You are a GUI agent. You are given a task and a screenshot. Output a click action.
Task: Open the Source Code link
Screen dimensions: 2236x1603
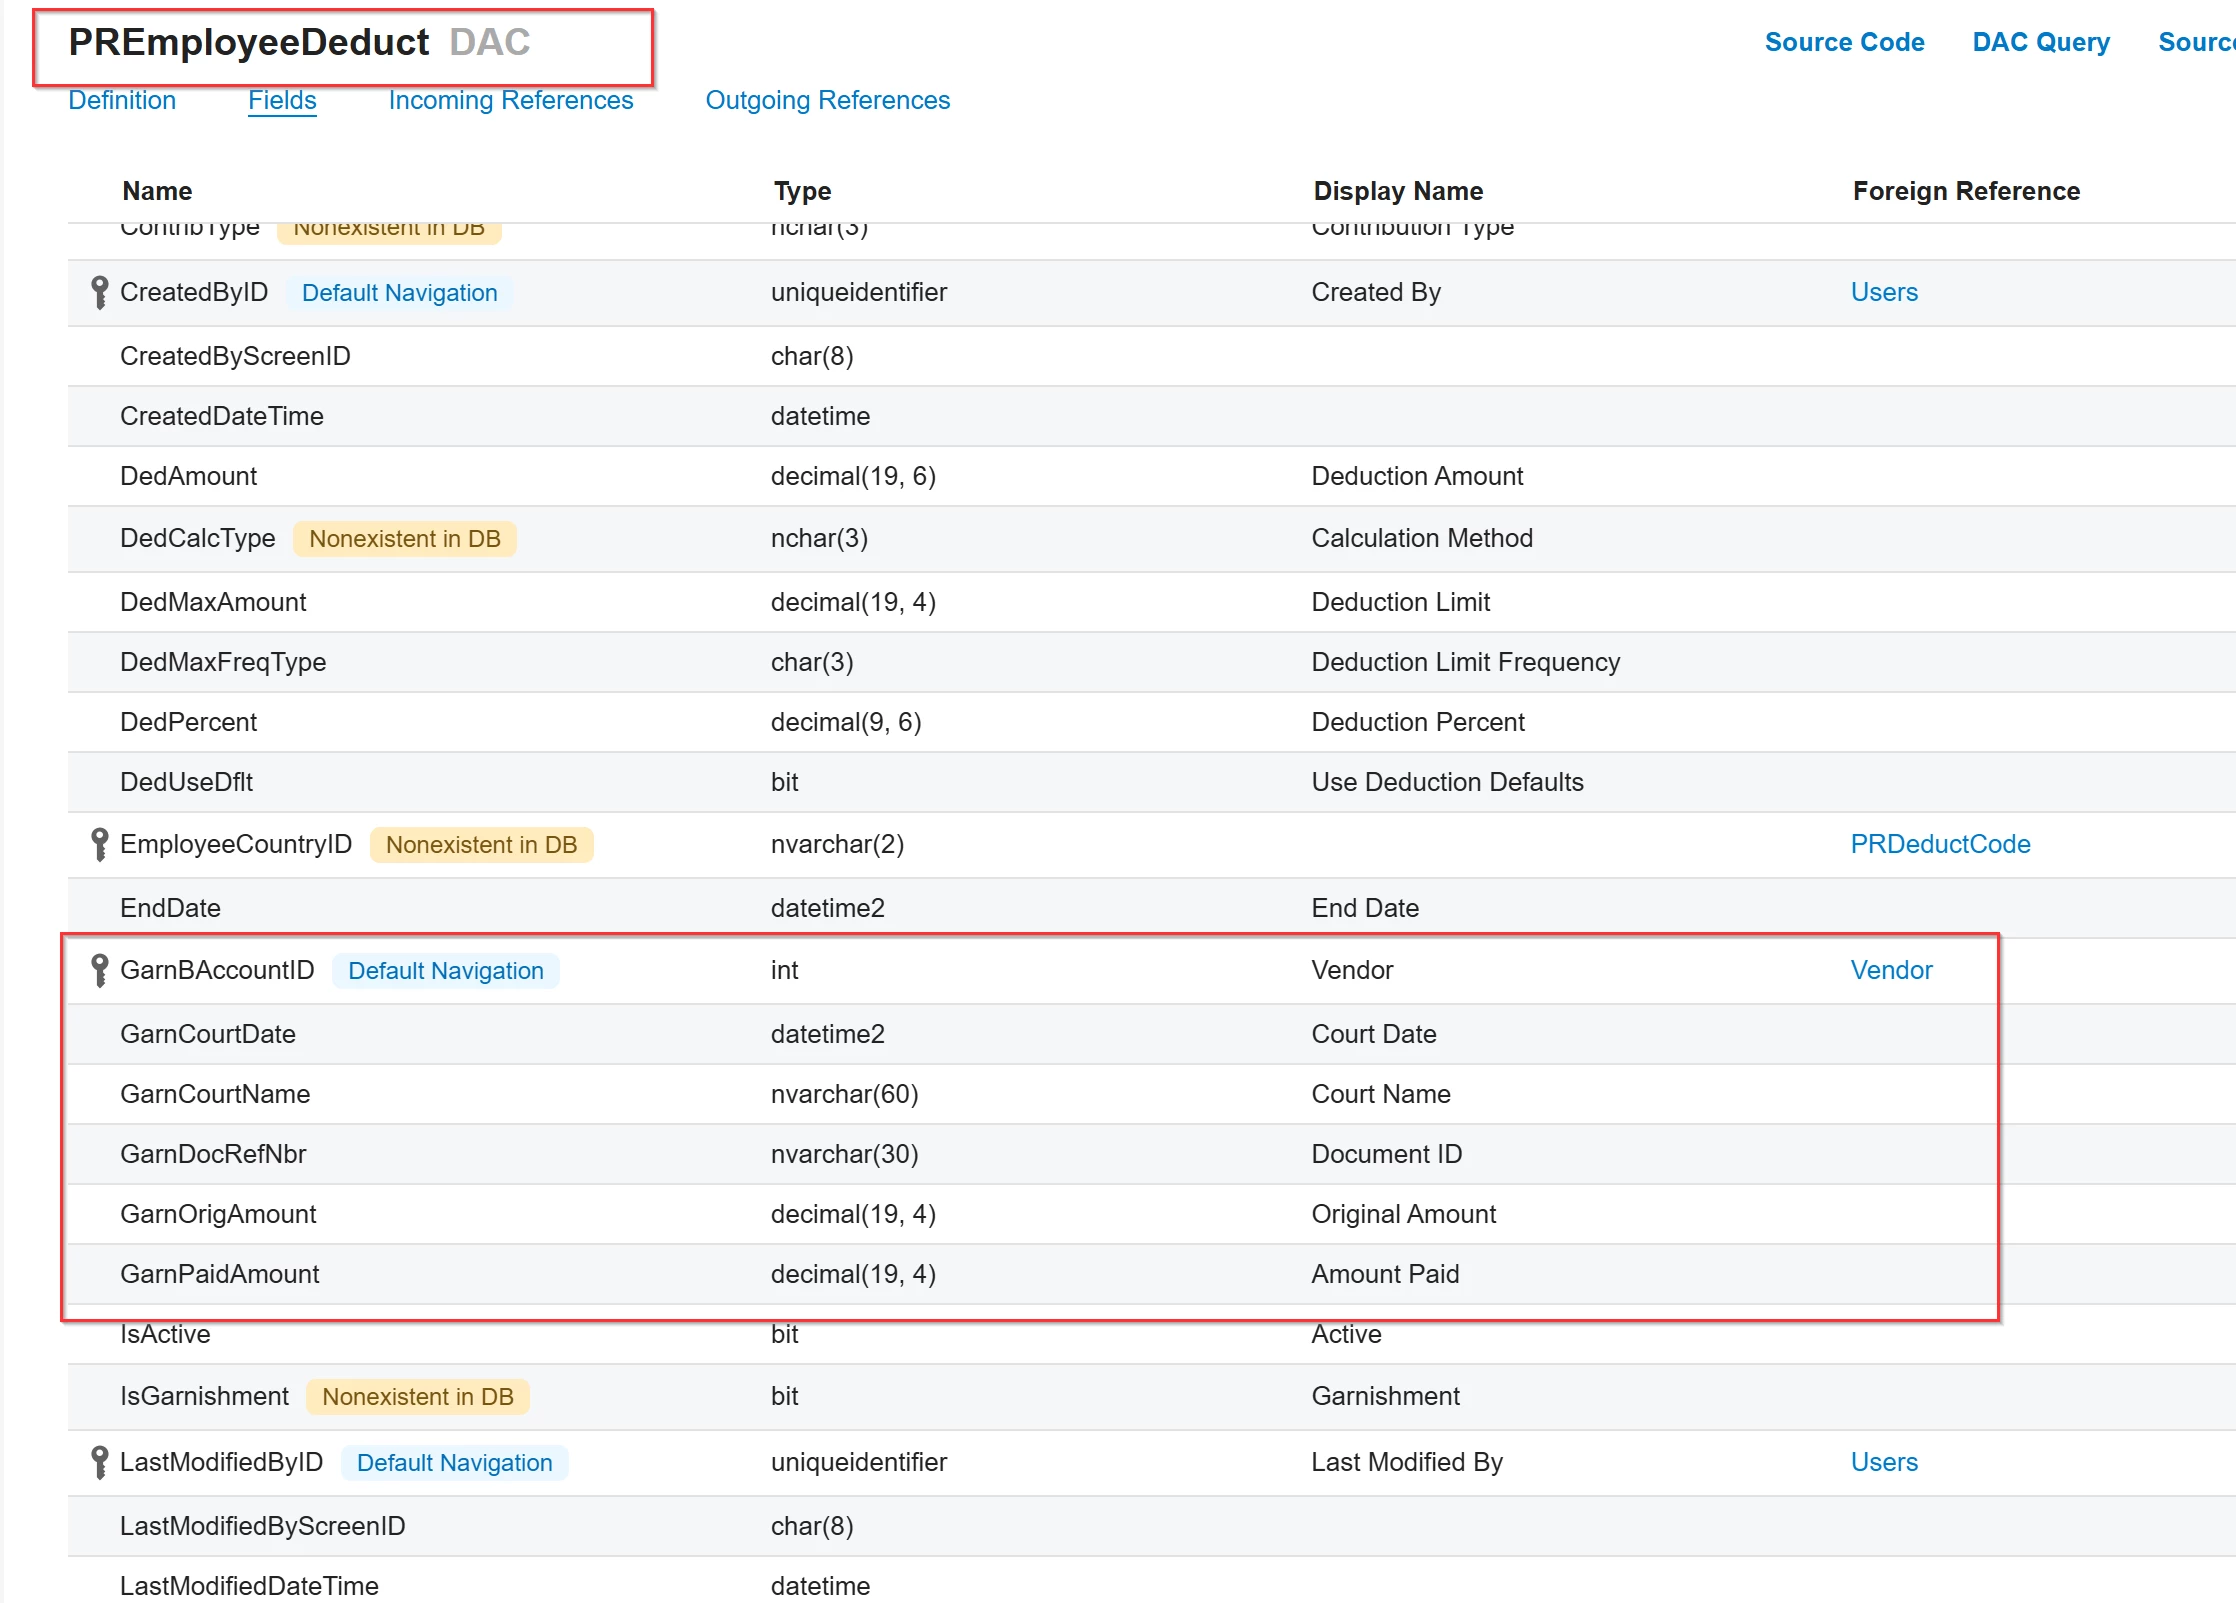click(x=1844, y=42)
